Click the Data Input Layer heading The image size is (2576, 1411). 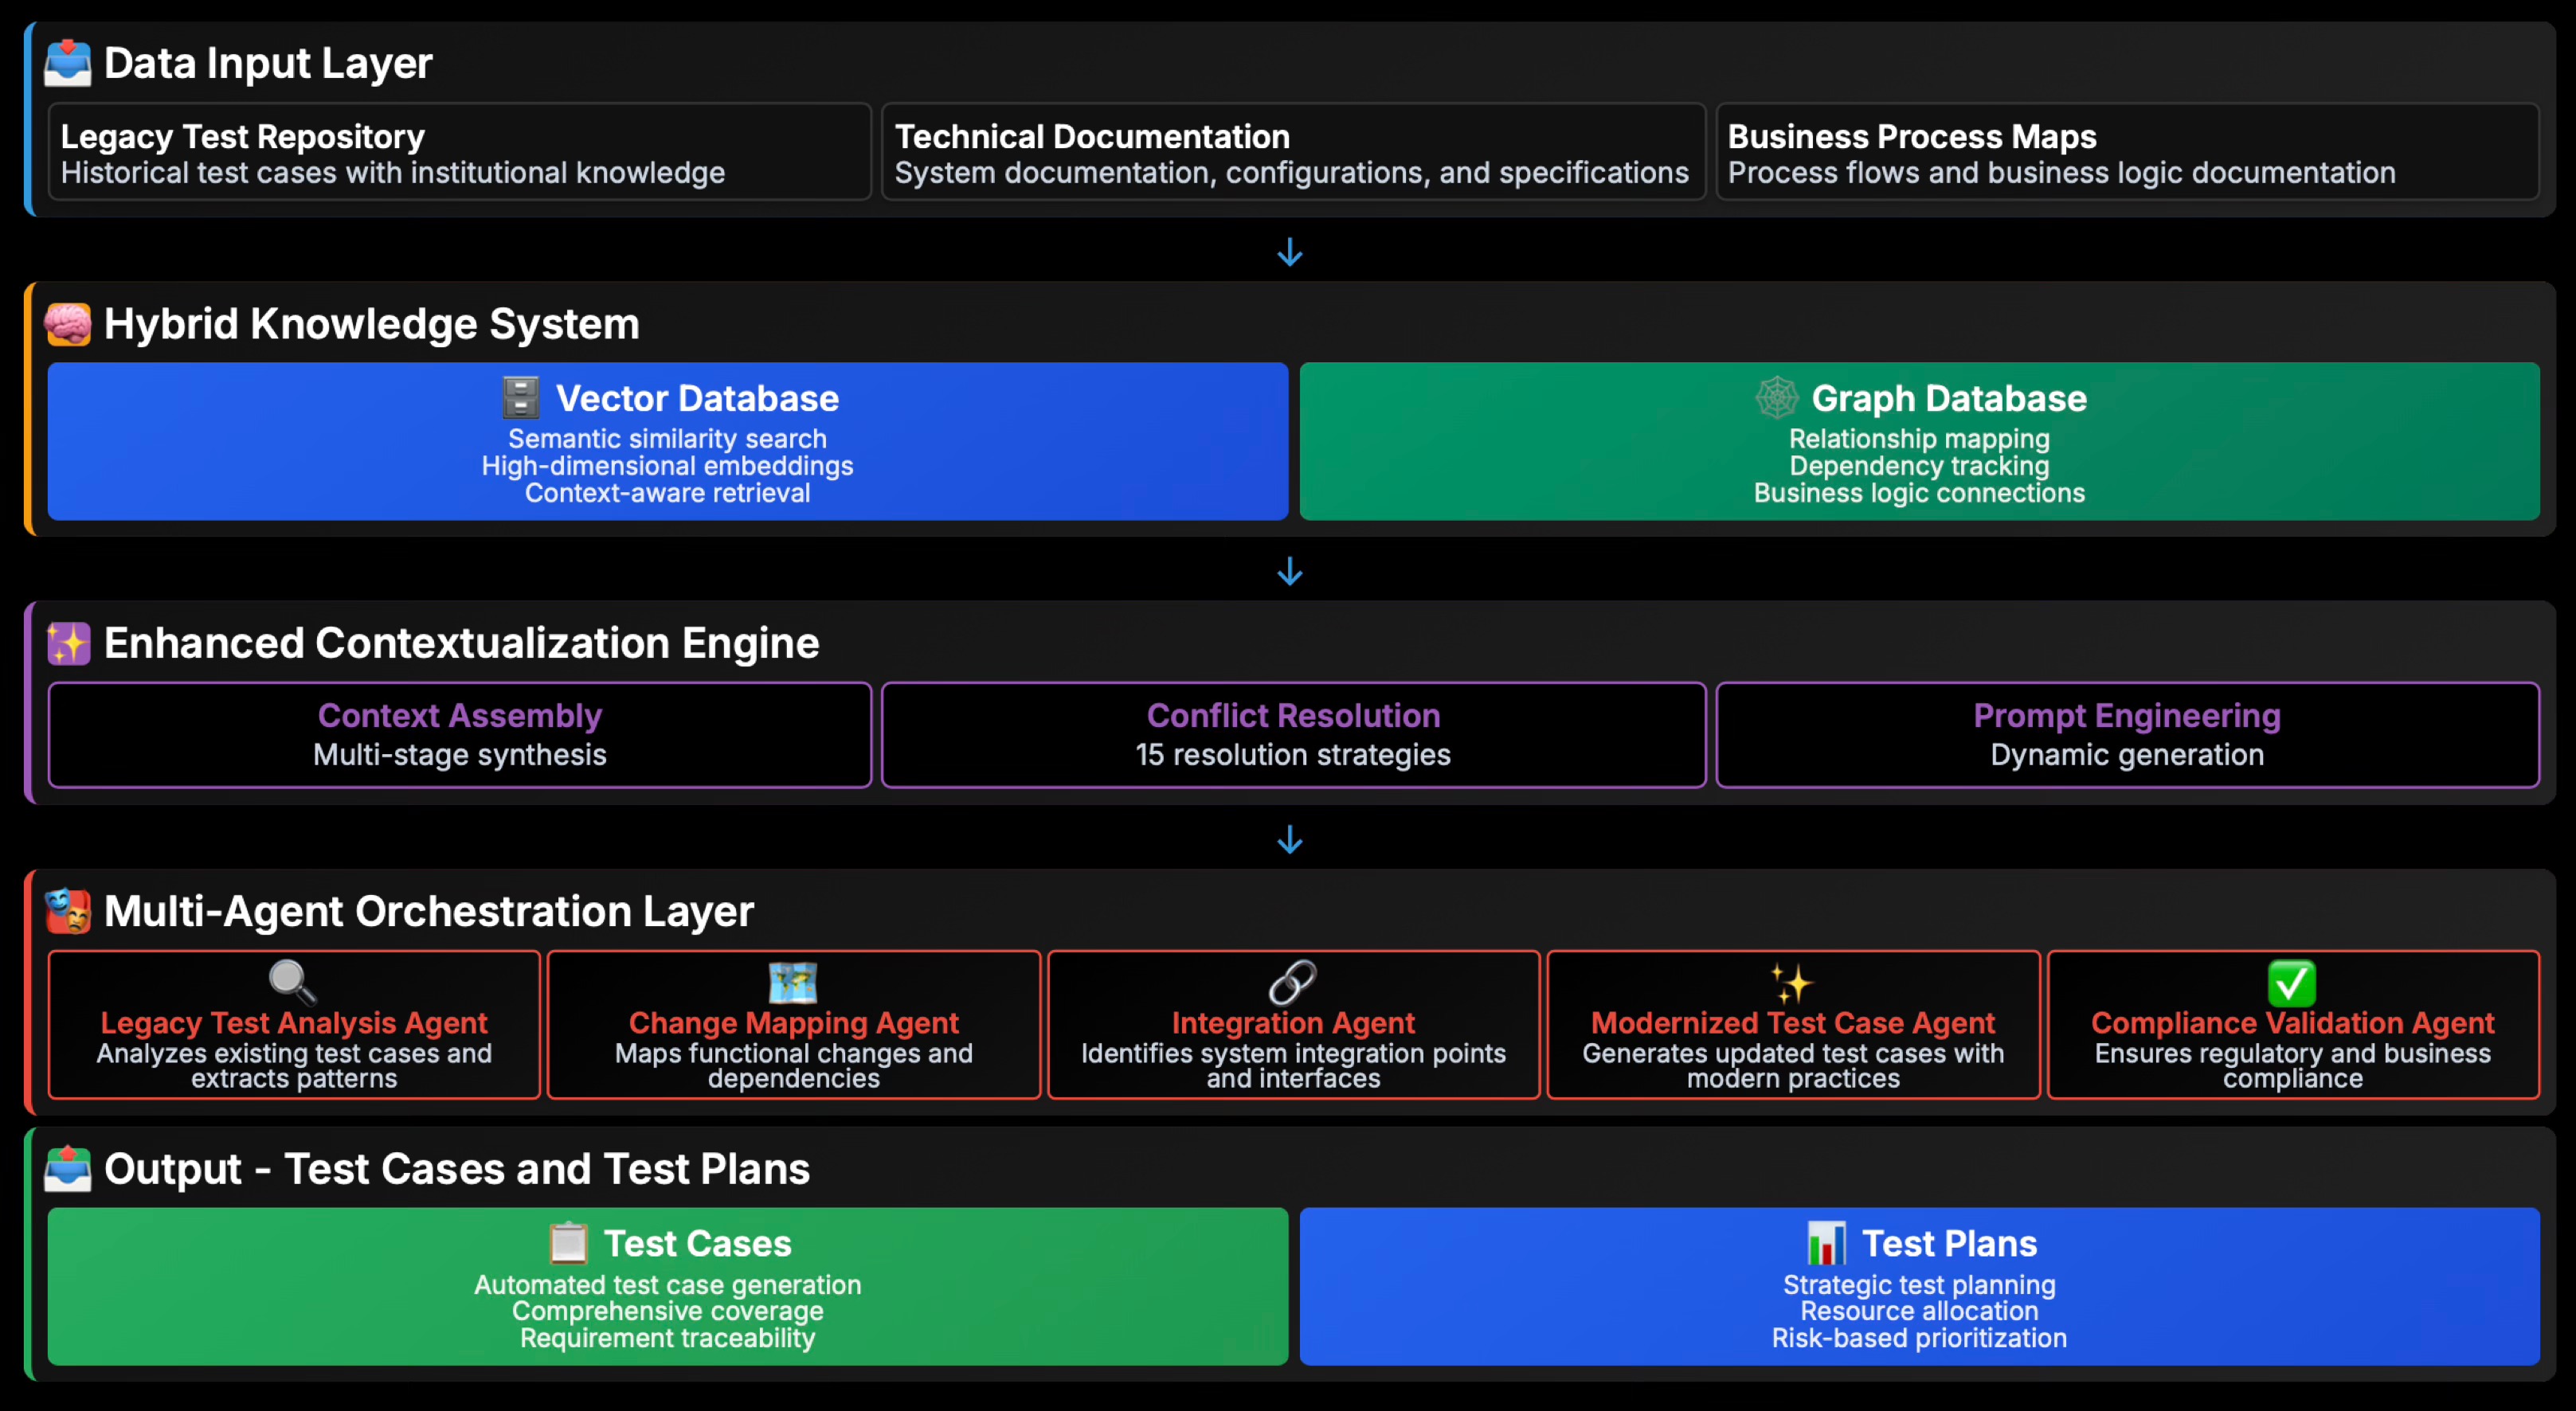(268, 63)
